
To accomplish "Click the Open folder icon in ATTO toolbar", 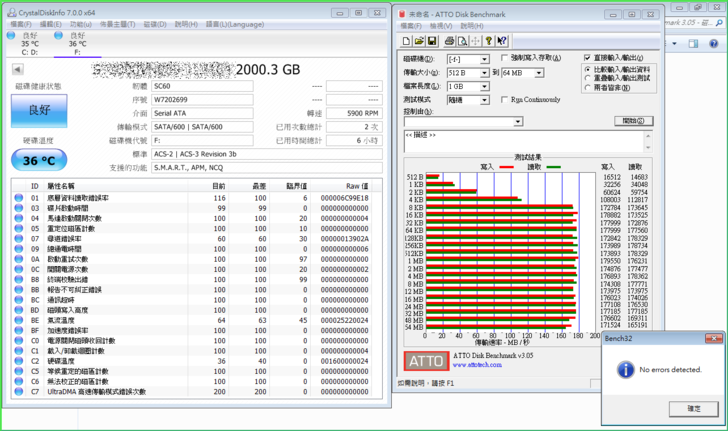I will click(x=420, y=41).
